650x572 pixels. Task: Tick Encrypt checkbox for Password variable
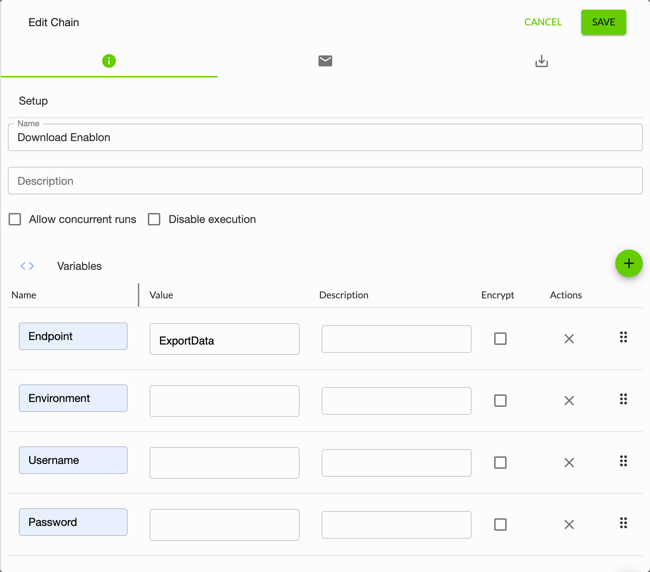click(x=500, y=524)
